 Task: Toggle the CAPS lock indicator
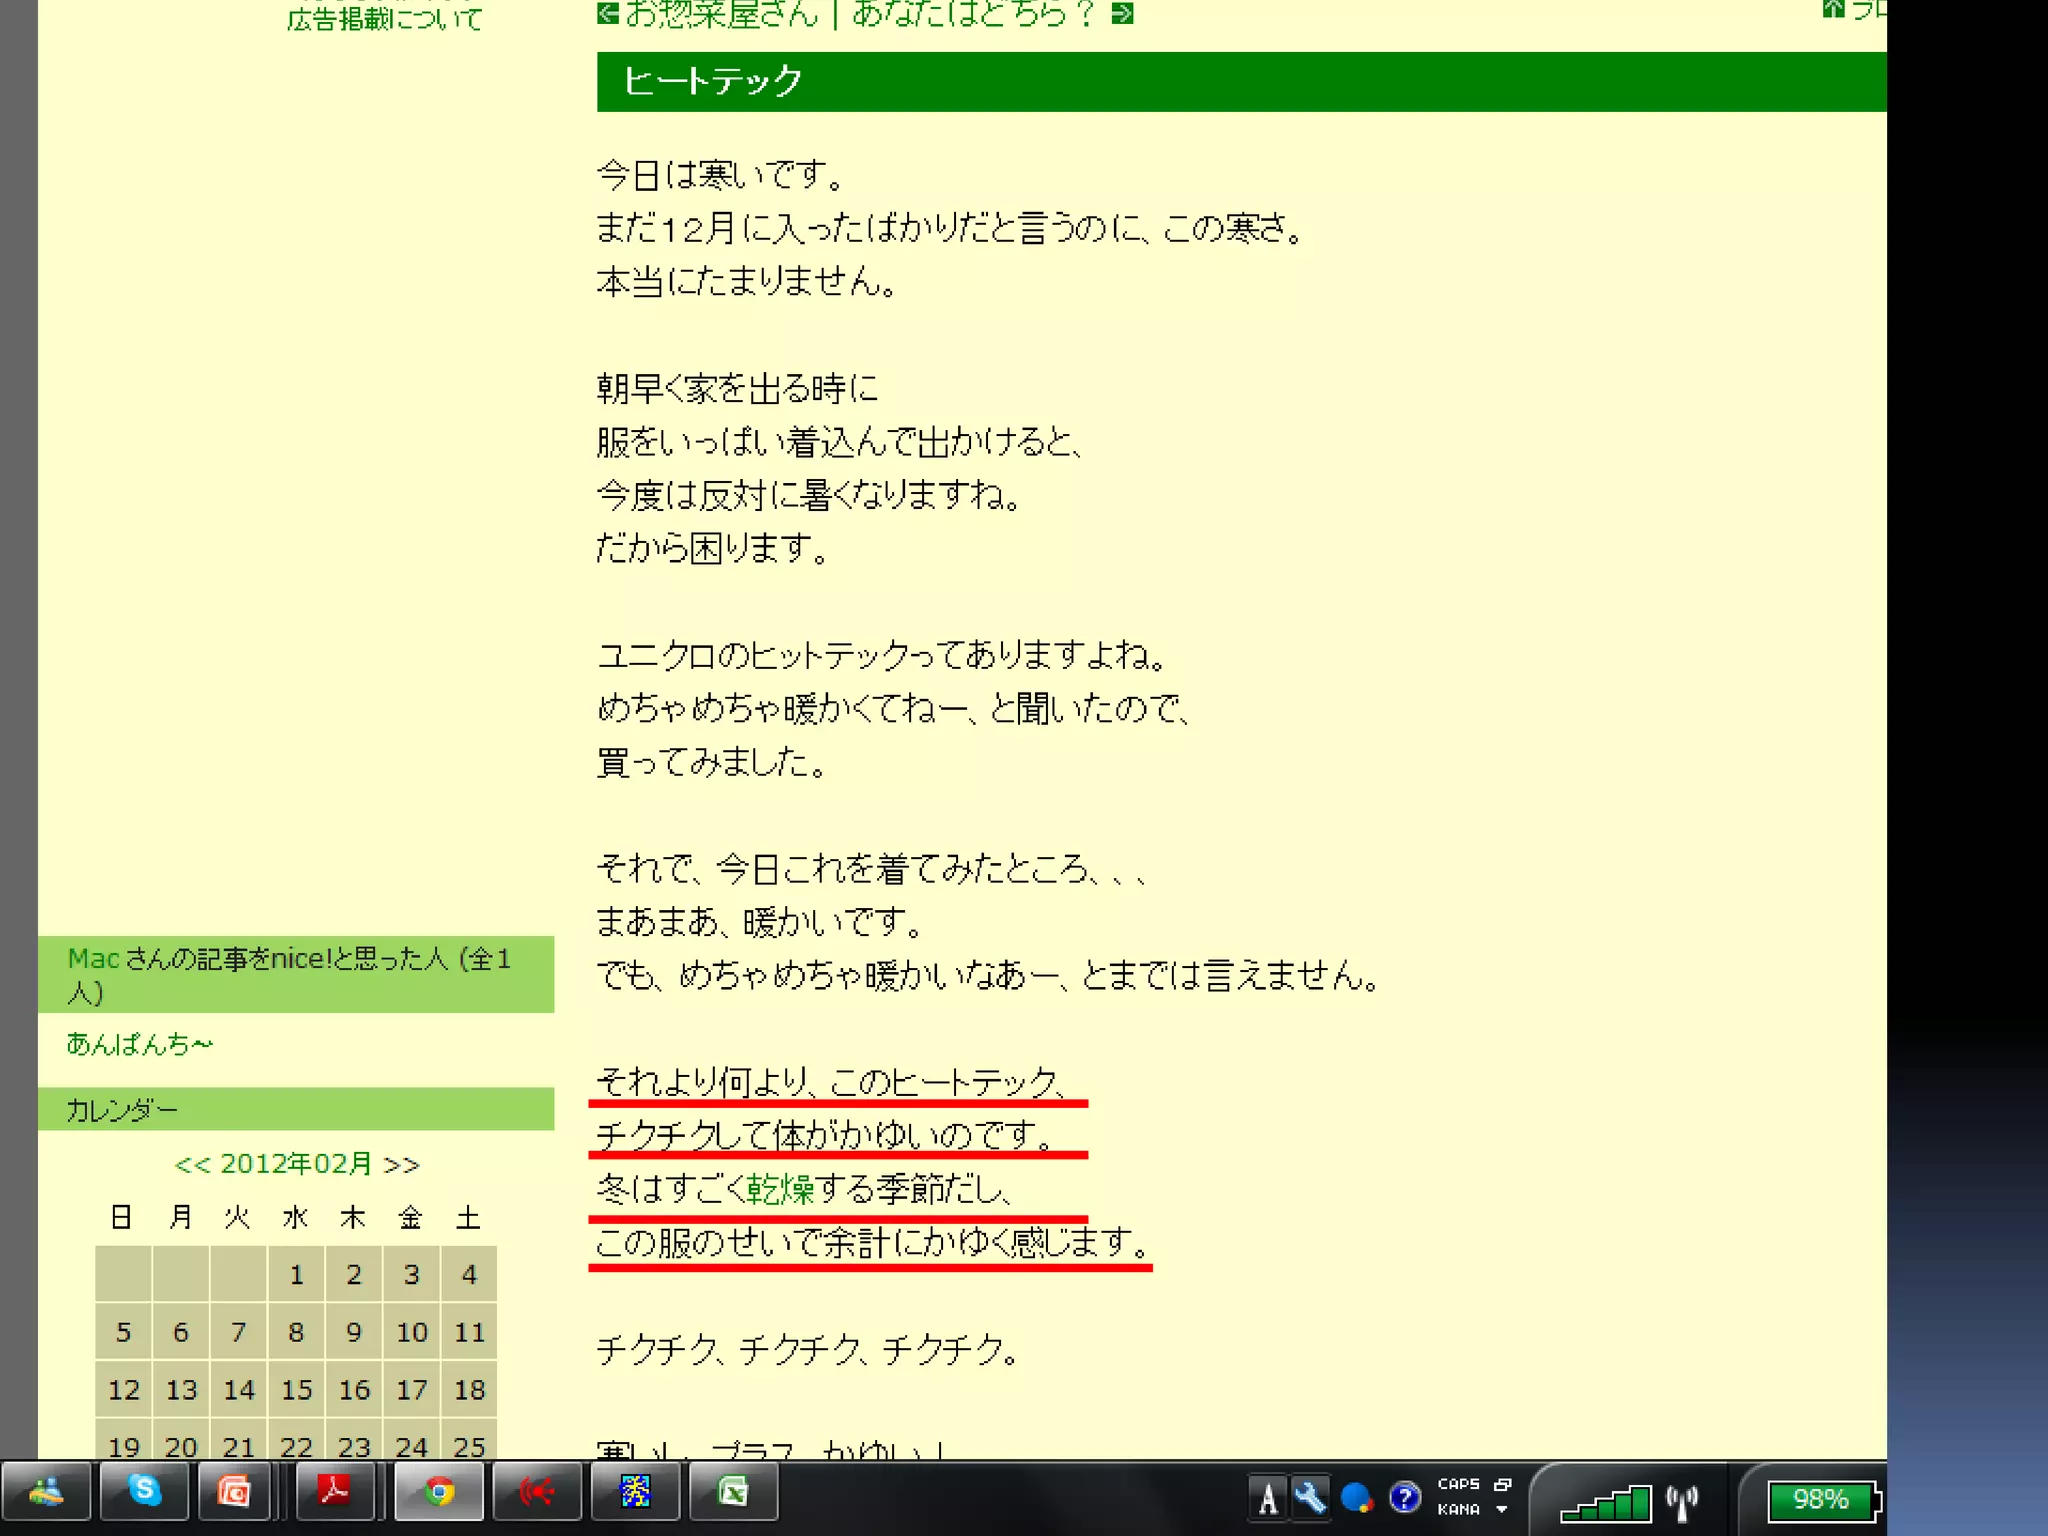(x=1458, y=1484)
